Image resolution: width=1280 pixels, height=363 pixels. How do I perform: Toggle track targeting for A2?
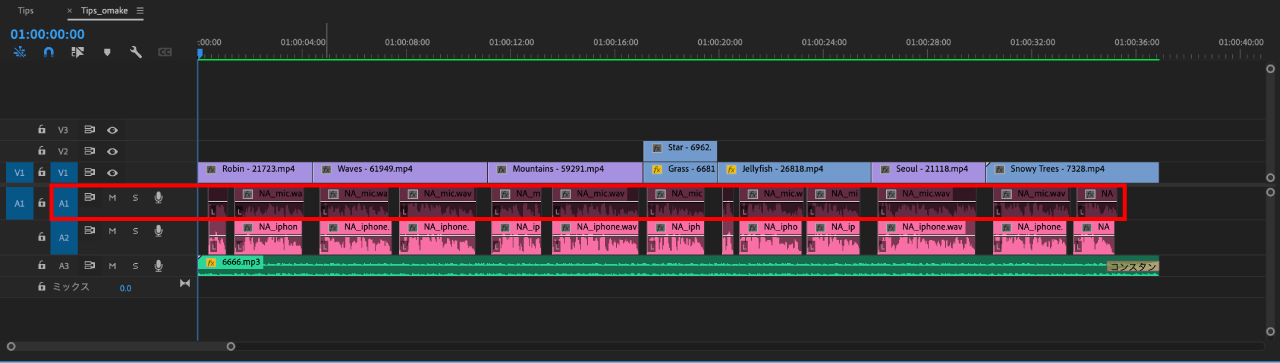[x=63, y=237]
